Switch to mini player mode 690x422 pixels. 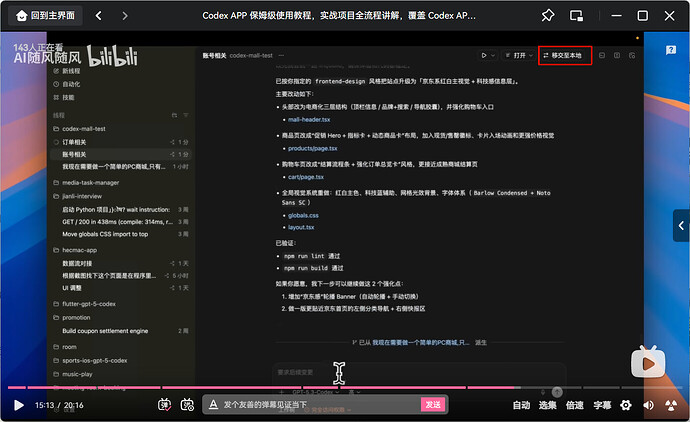point(576,16)
